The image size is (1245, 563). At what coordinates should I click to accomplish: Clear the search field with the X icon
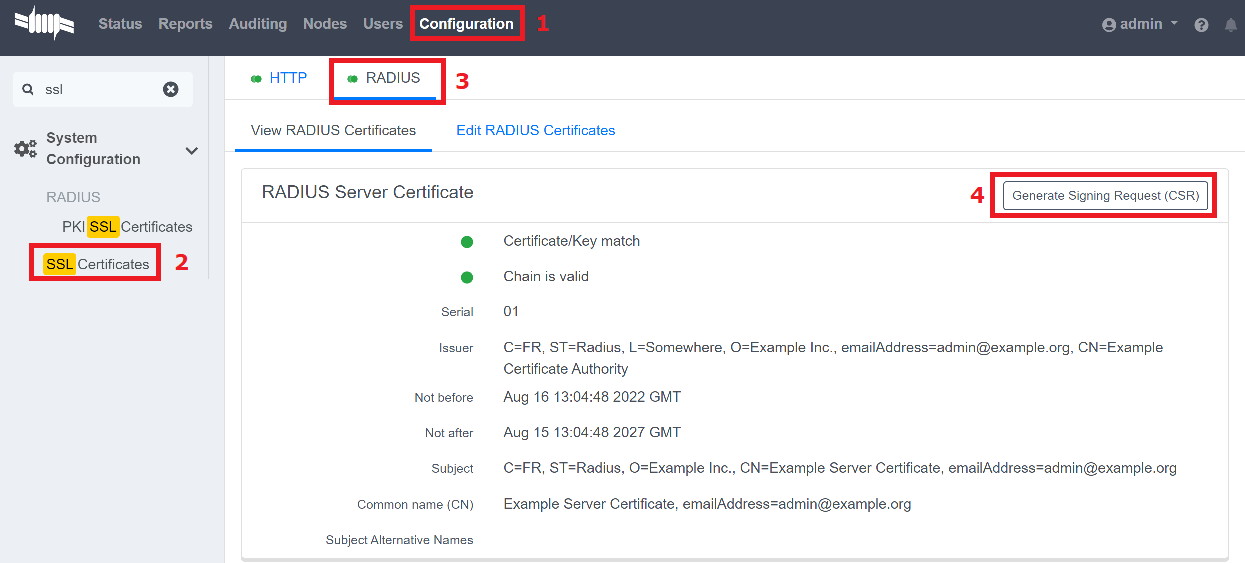click(171, 89)
